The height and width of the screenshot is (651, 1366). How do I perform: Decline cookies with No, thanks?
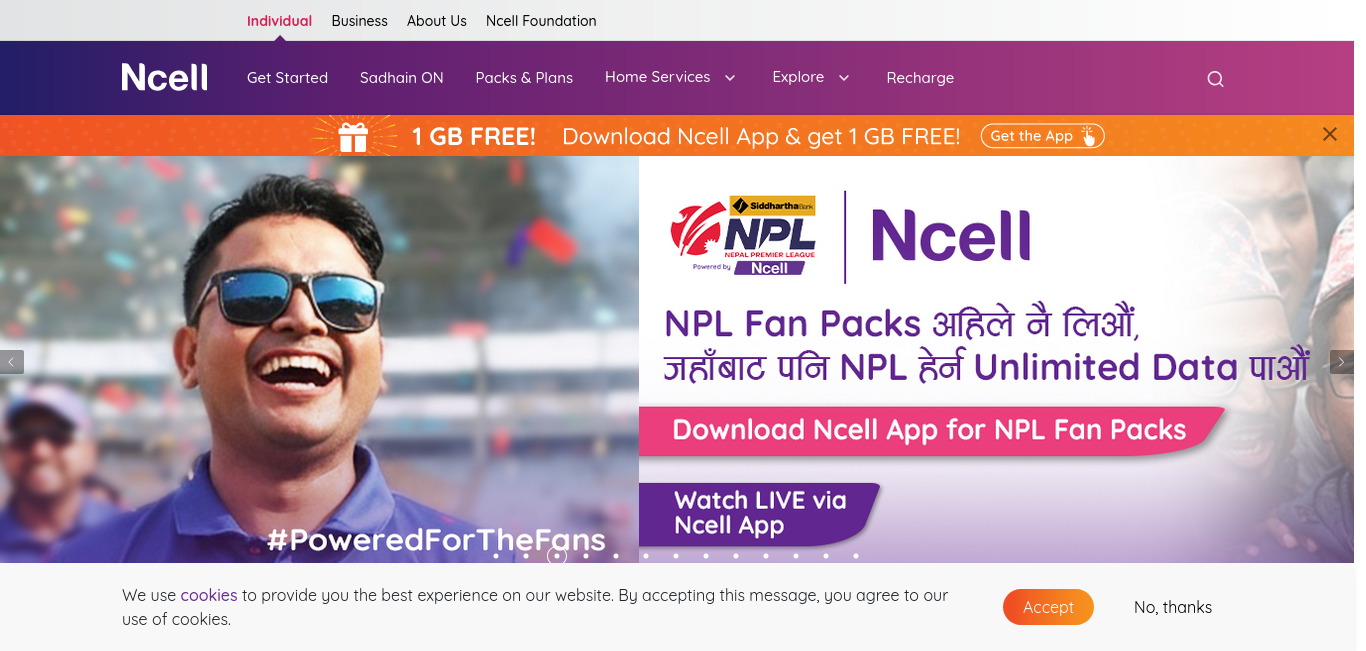coord(1173,607)
